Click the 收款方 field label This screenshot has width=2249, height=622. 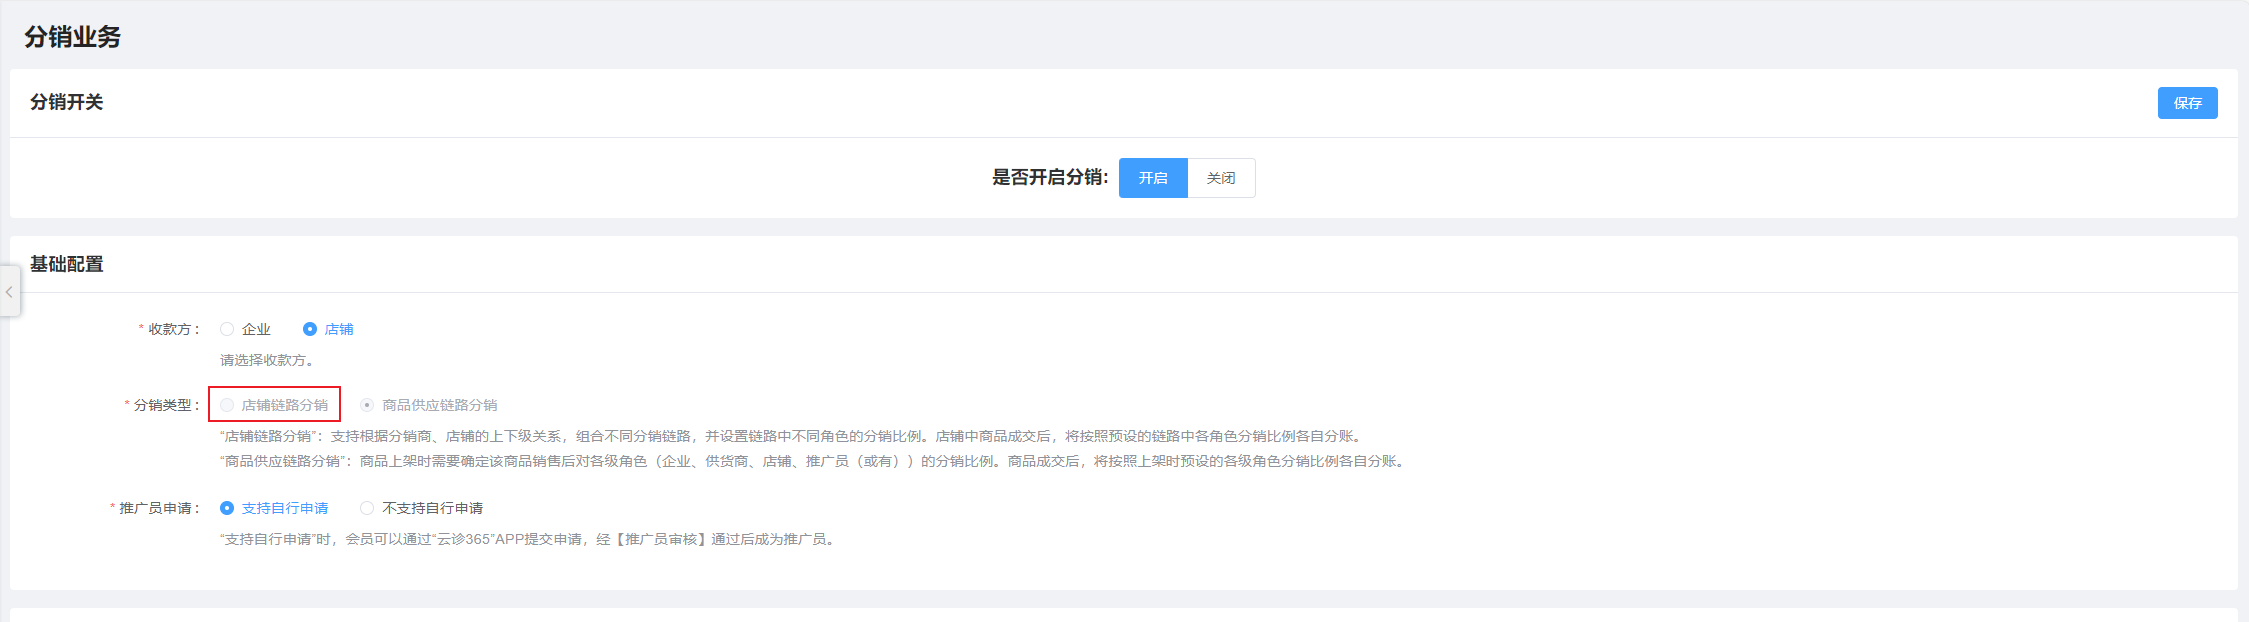coord(173,329)
